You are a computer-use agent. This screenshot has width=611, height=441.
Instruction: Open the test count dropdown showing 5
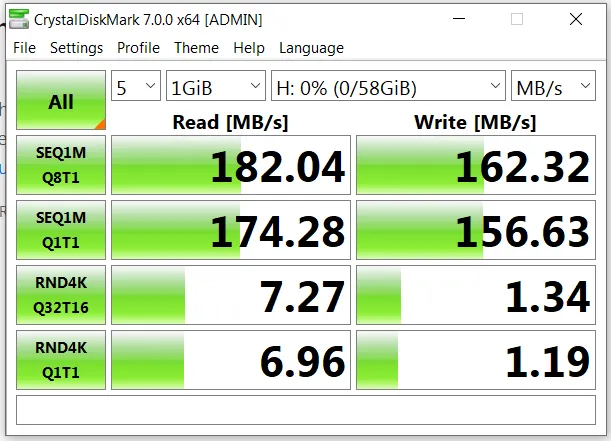pyautogui.click(x=136, y=86)
